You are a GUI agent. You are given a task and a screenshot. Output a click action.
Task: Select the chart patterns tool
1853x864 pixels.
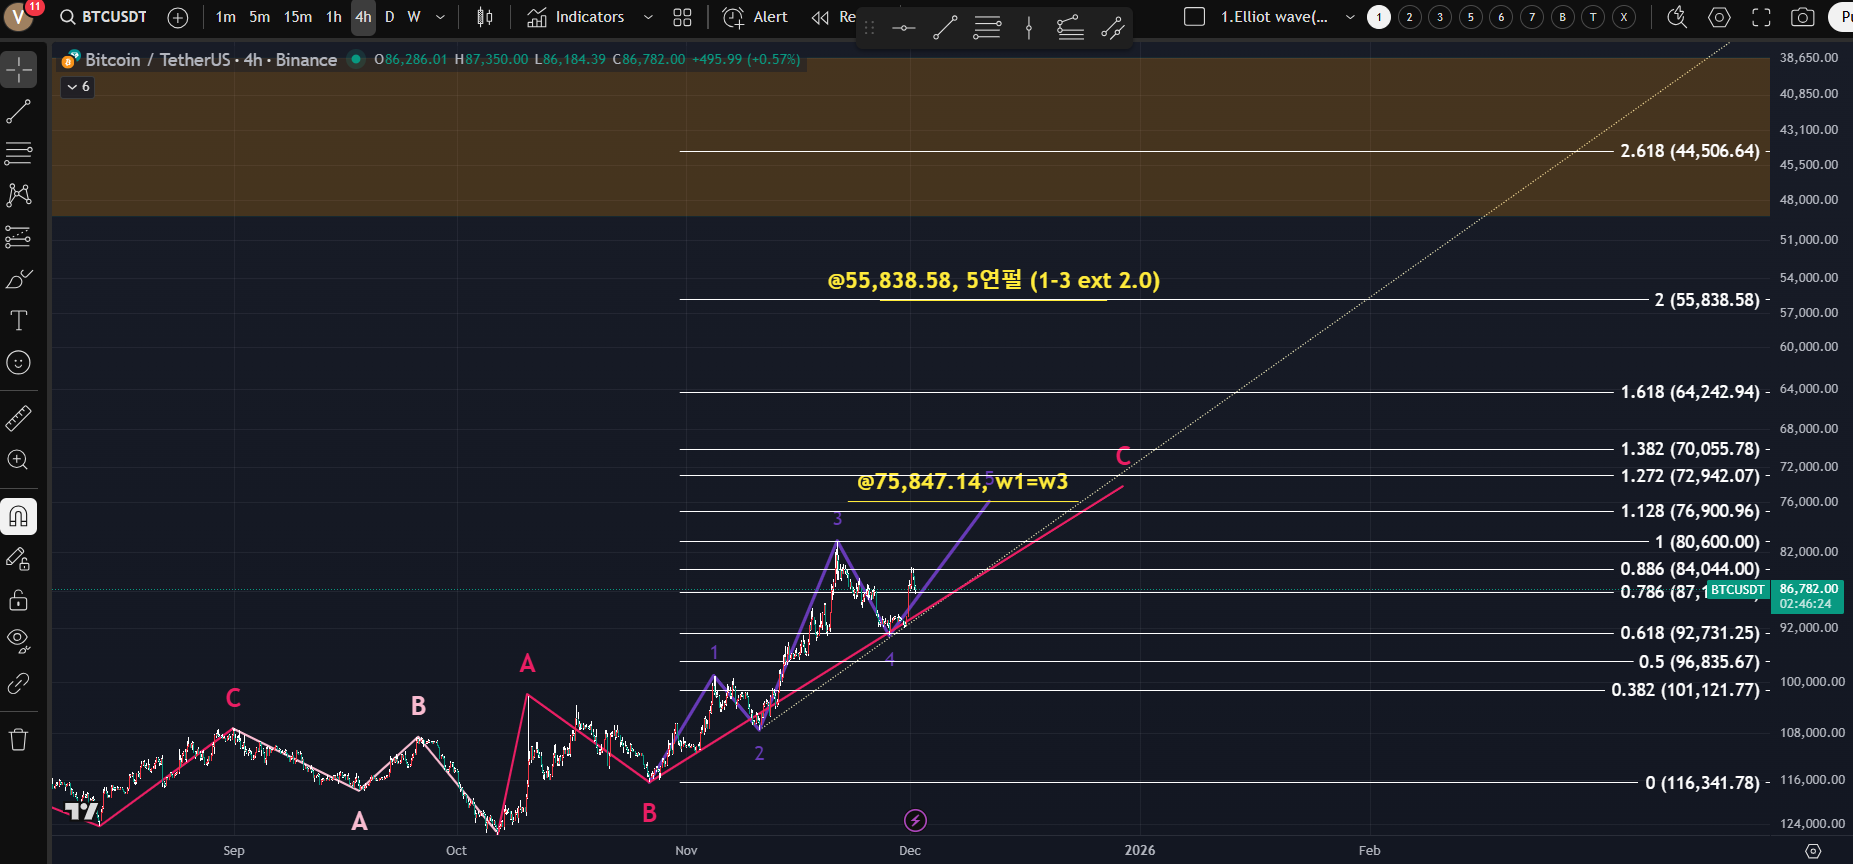tap(19, 195)
